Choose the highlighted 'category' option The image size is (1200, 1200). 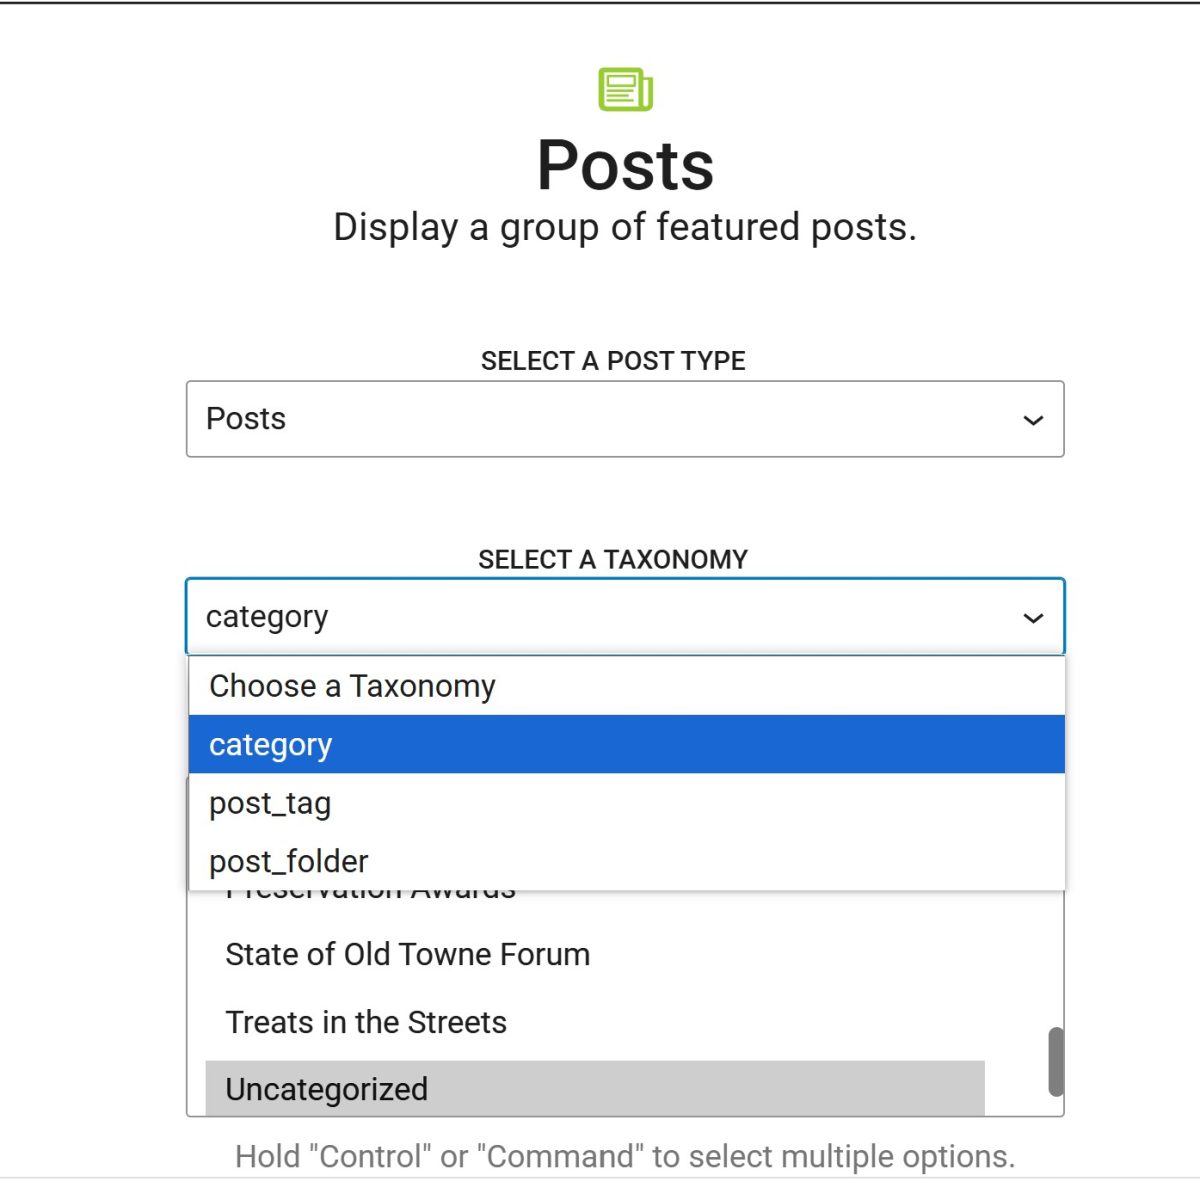coord(627,744)
